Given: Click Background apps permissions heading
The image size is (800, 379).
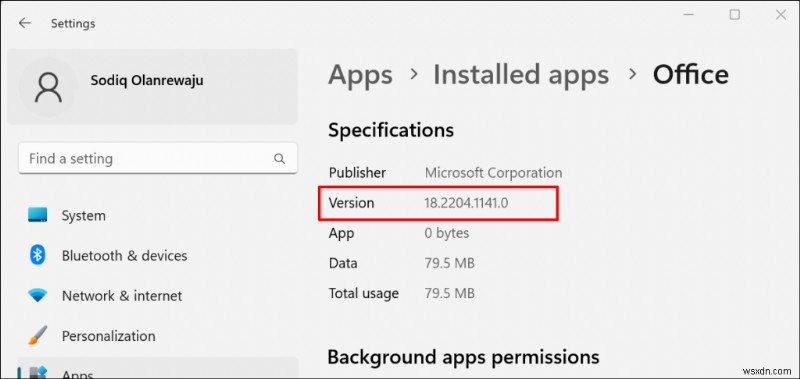Looking at the screenshot, I should click(463, 357).
